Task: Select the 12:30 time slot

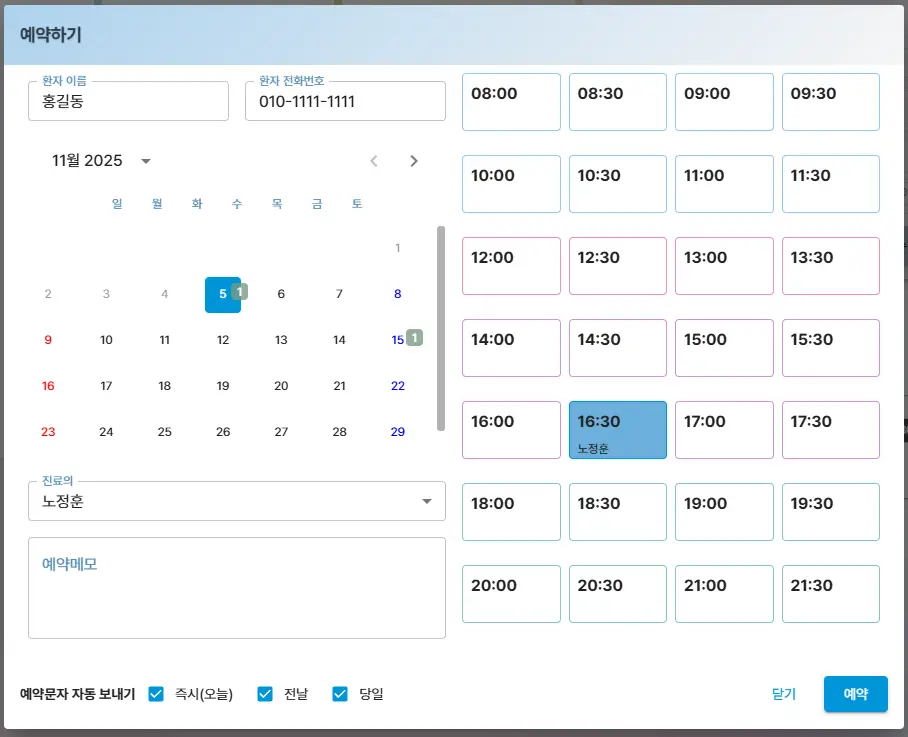Action: pos(617,266)
